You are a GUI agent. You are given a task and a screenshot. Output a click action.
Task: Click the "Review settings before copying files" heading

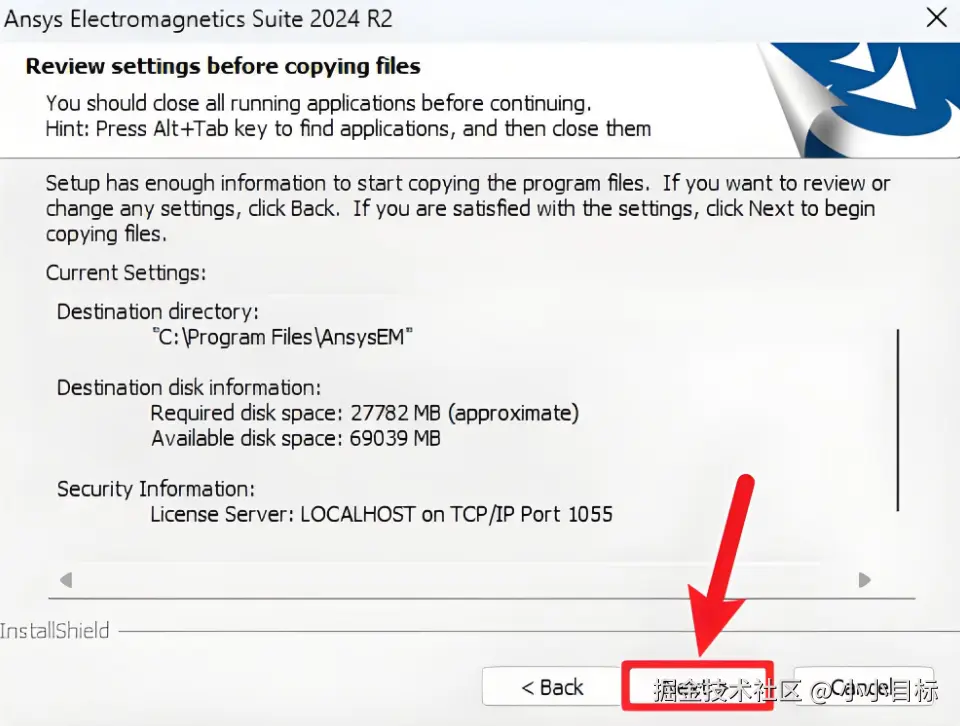tap(223, 66)
